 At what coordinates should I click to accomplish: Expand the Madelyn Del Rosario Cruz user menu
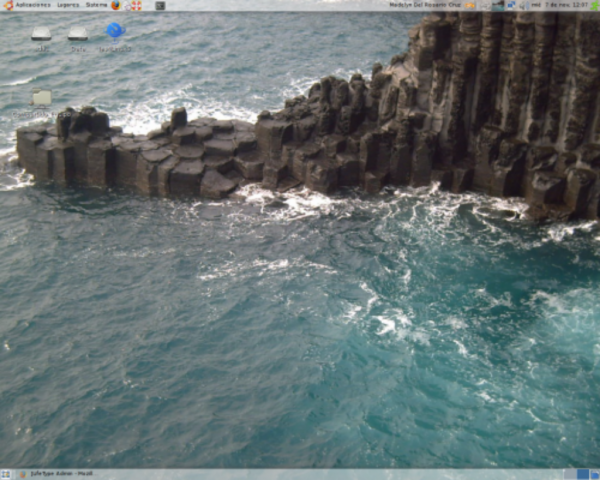(x=424, y=5)
